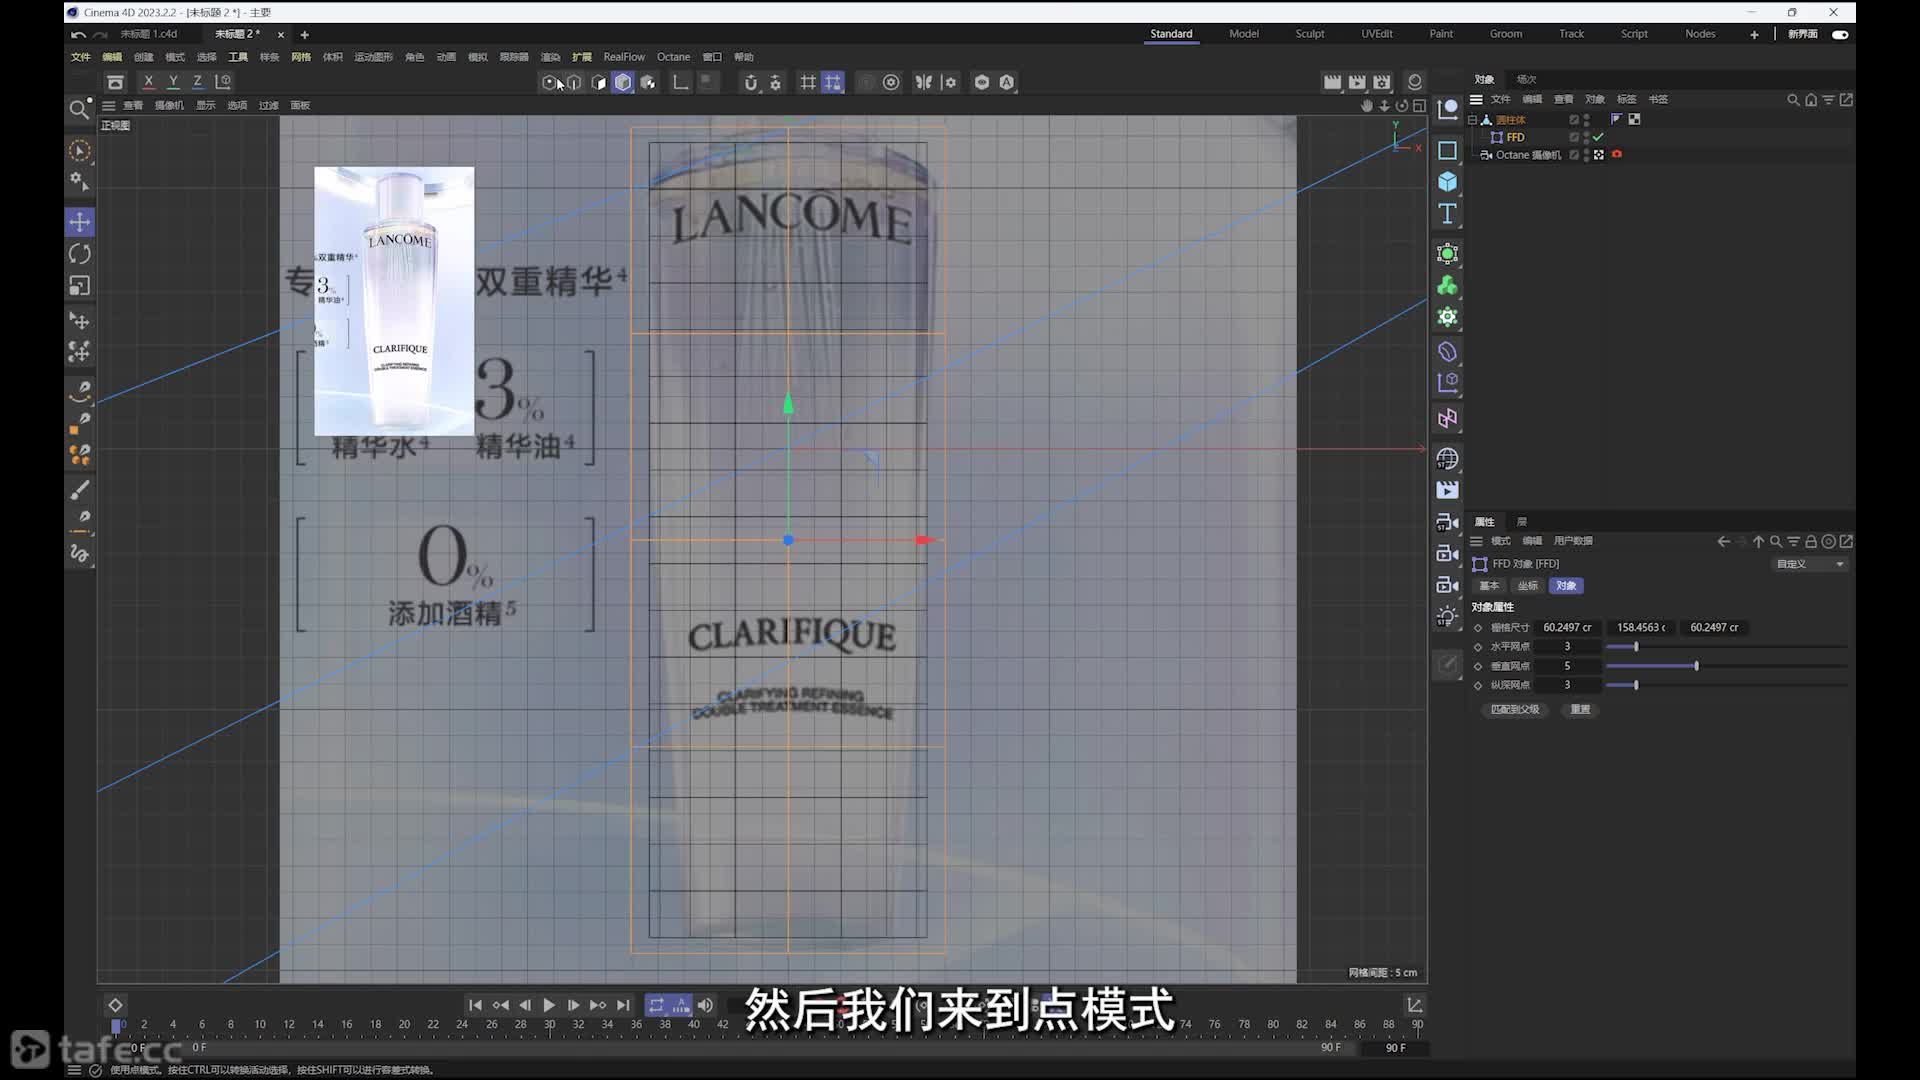The width and height of the screenshot is (1920, 1080).
Task: Open the light object icon in palette
Action: pos(1447,617)
